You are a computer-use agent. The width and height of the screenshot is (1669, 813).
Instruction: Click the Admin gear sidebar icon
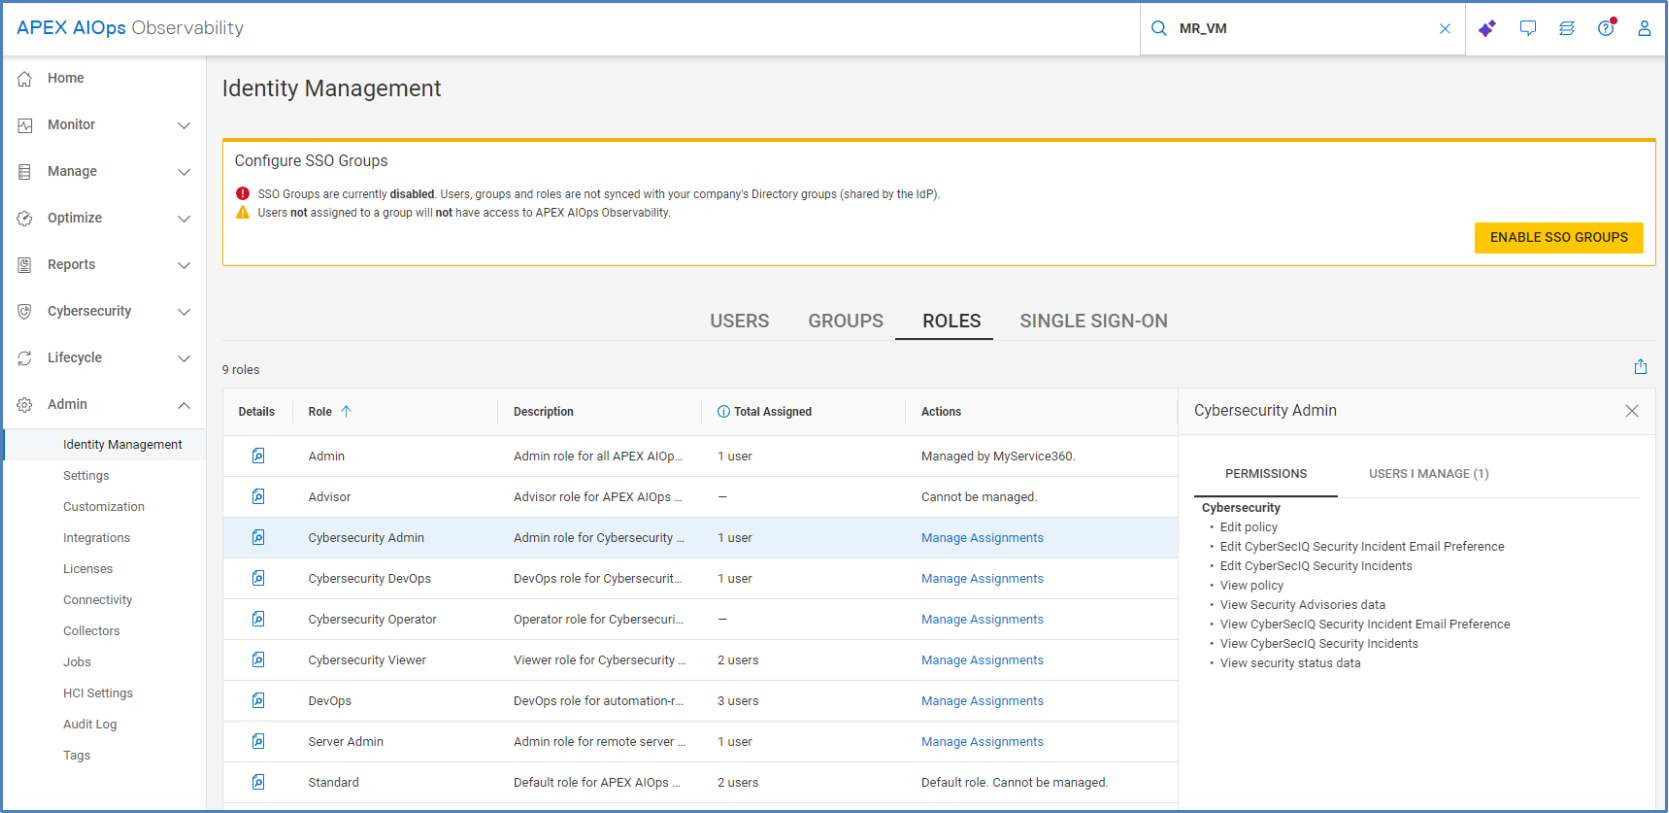click(25, 405)
